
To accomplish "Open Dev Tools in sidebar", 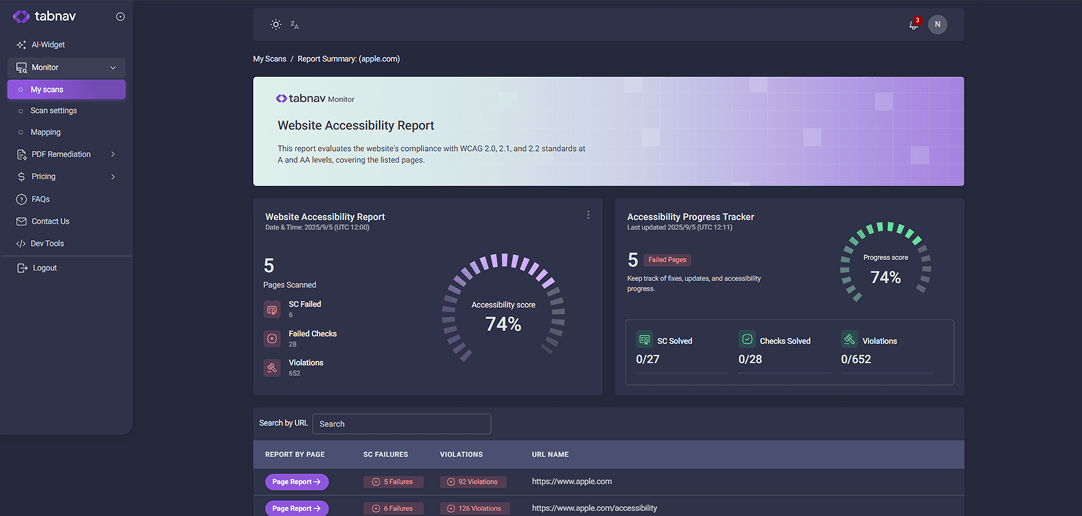I will [x=47, y=244].
